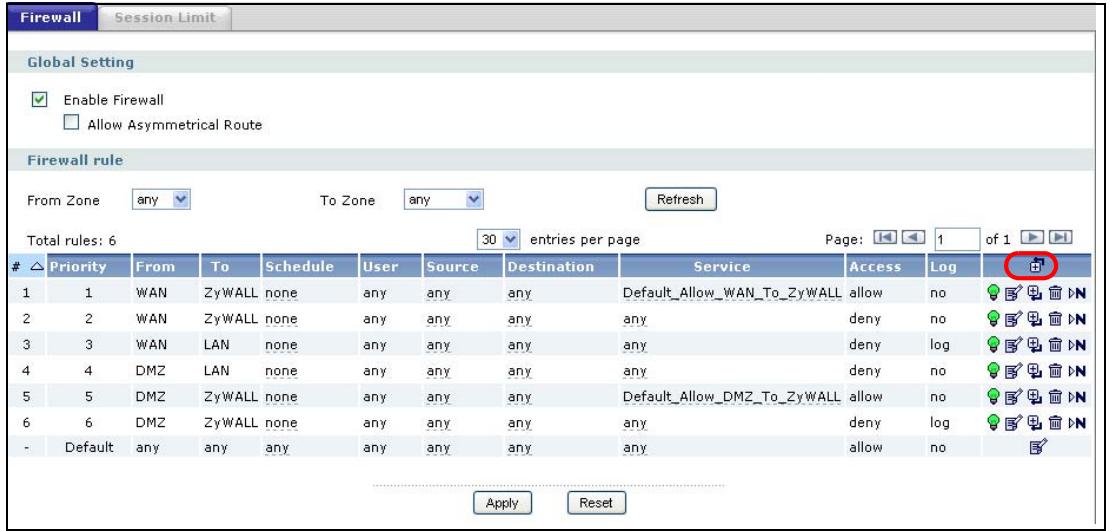Toggle the activate bulb for rule 4
The image size is (1109, 531).
tap(994, 370)
